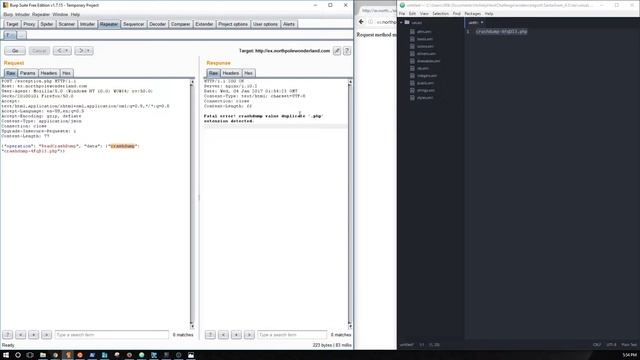Click the request search field
This screenshot has height=360, width=640.
(111, 335)
